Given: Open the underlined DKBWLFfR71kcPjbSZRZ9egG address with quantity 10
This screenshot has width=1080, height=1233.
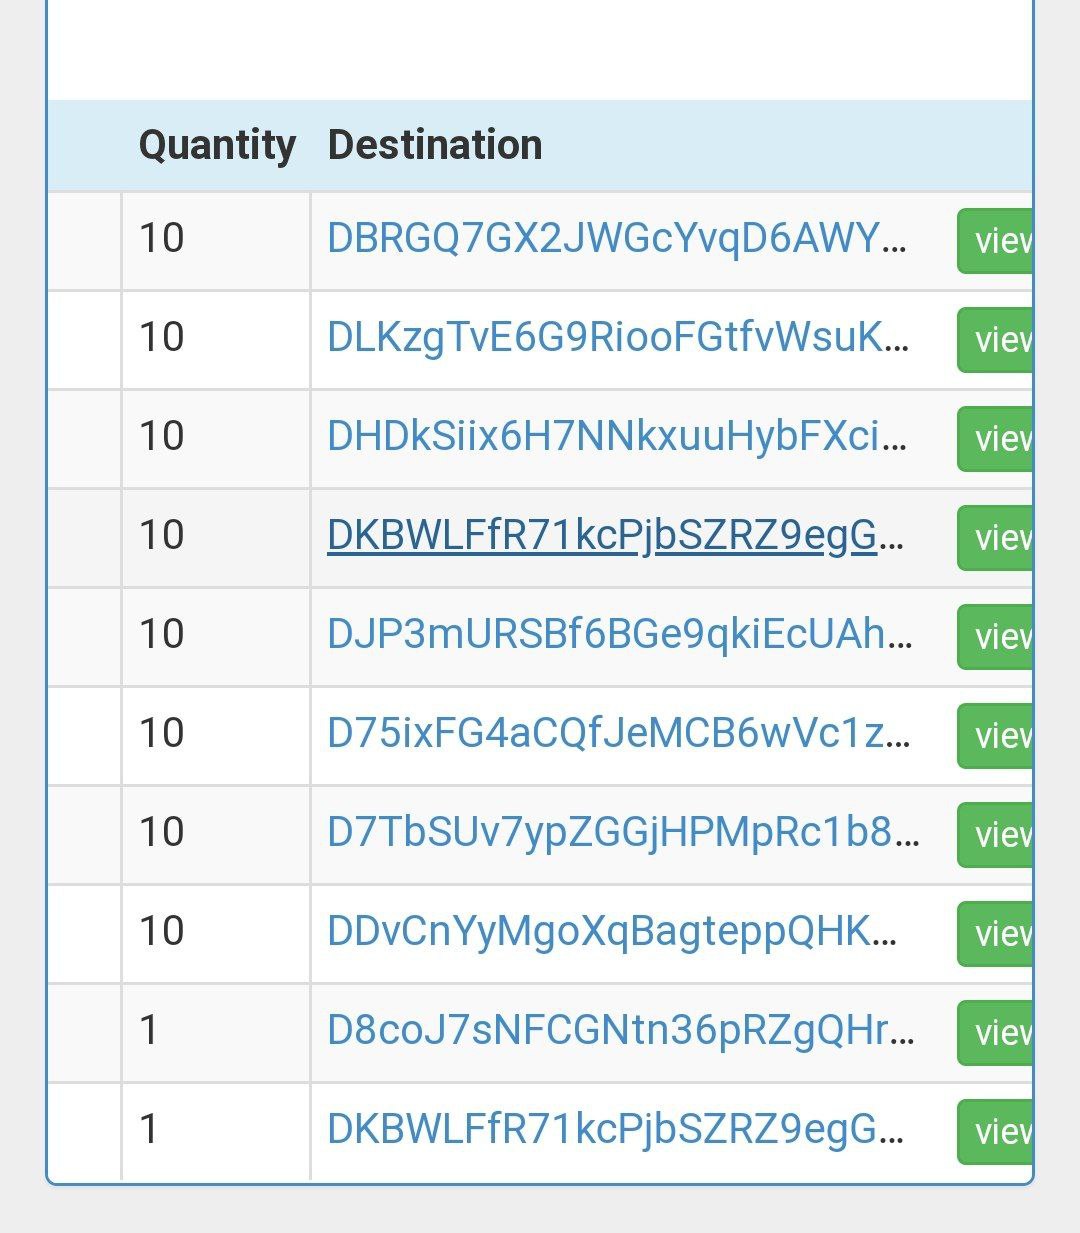Looking at the screenshot, I should [x=615, y=536].
